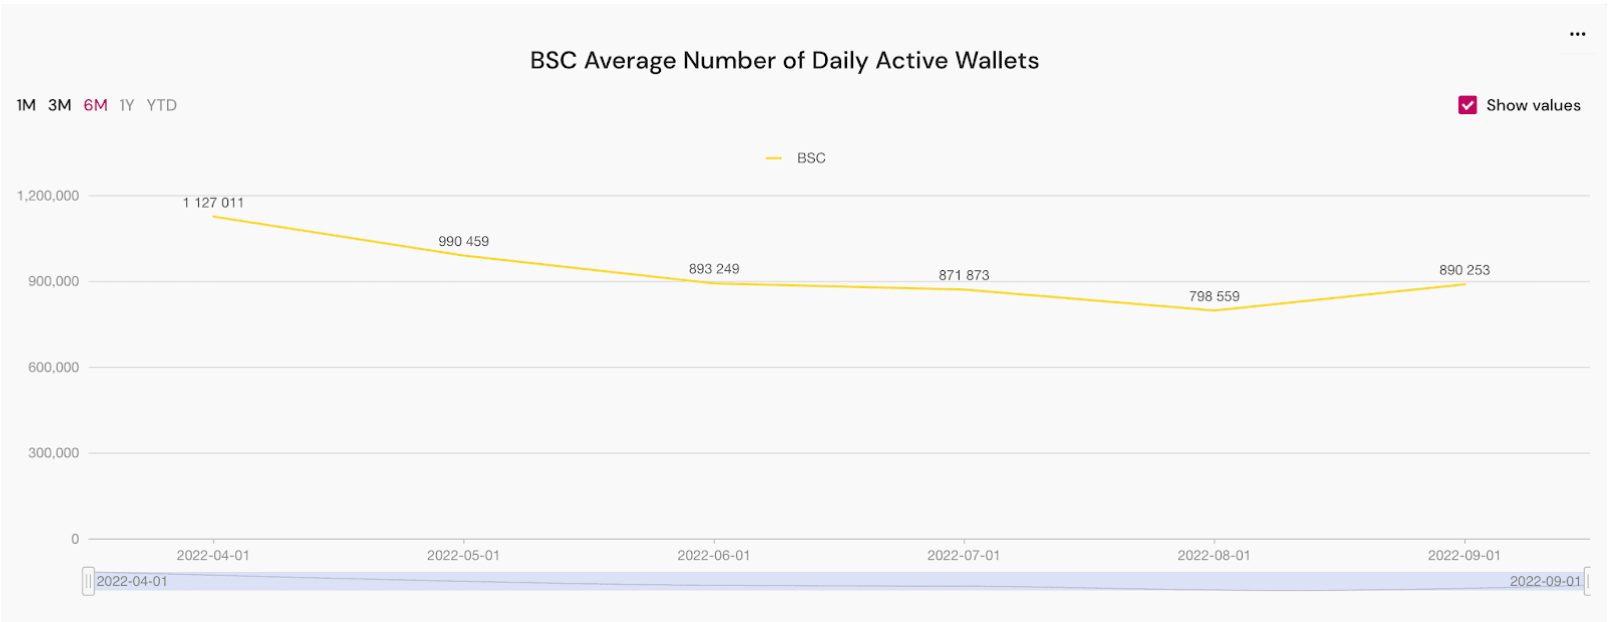Click the 798 559 data point
Image resolution: width=1614 pixels, height=622 pixels.
click(x=1214, y=310)
